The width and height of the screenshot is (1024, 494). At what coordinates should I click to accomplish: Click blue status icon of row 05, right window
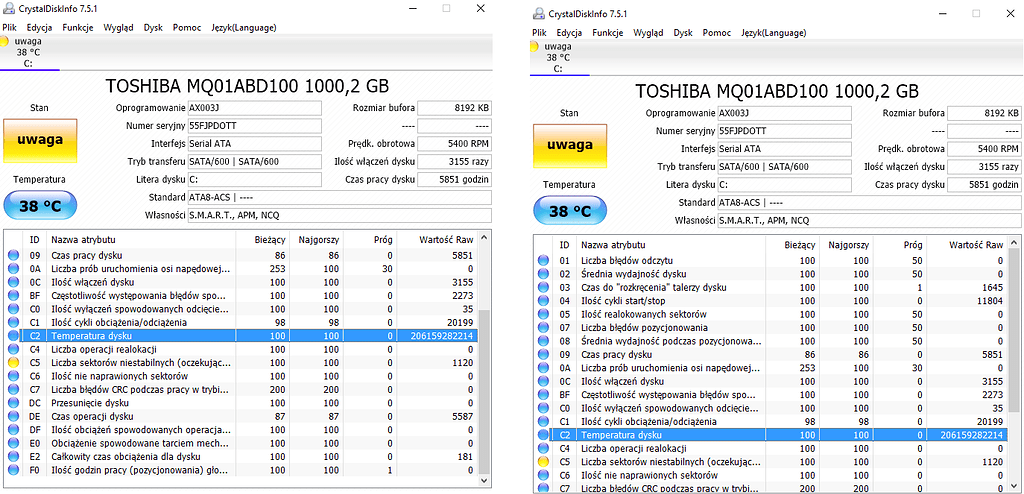tap(543, 314)
